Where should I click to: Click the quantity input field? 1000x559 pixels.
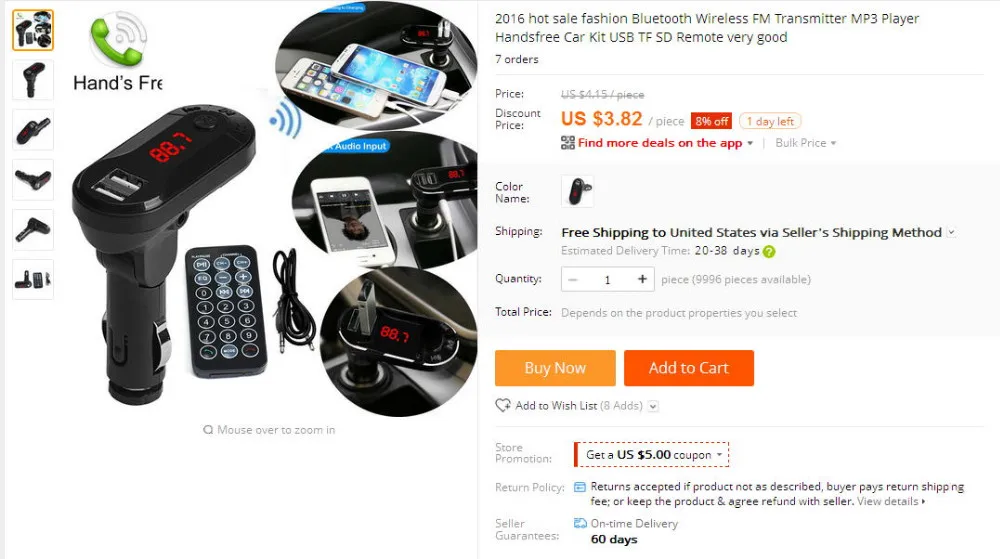pyautogui.click(x=607, y=279)
